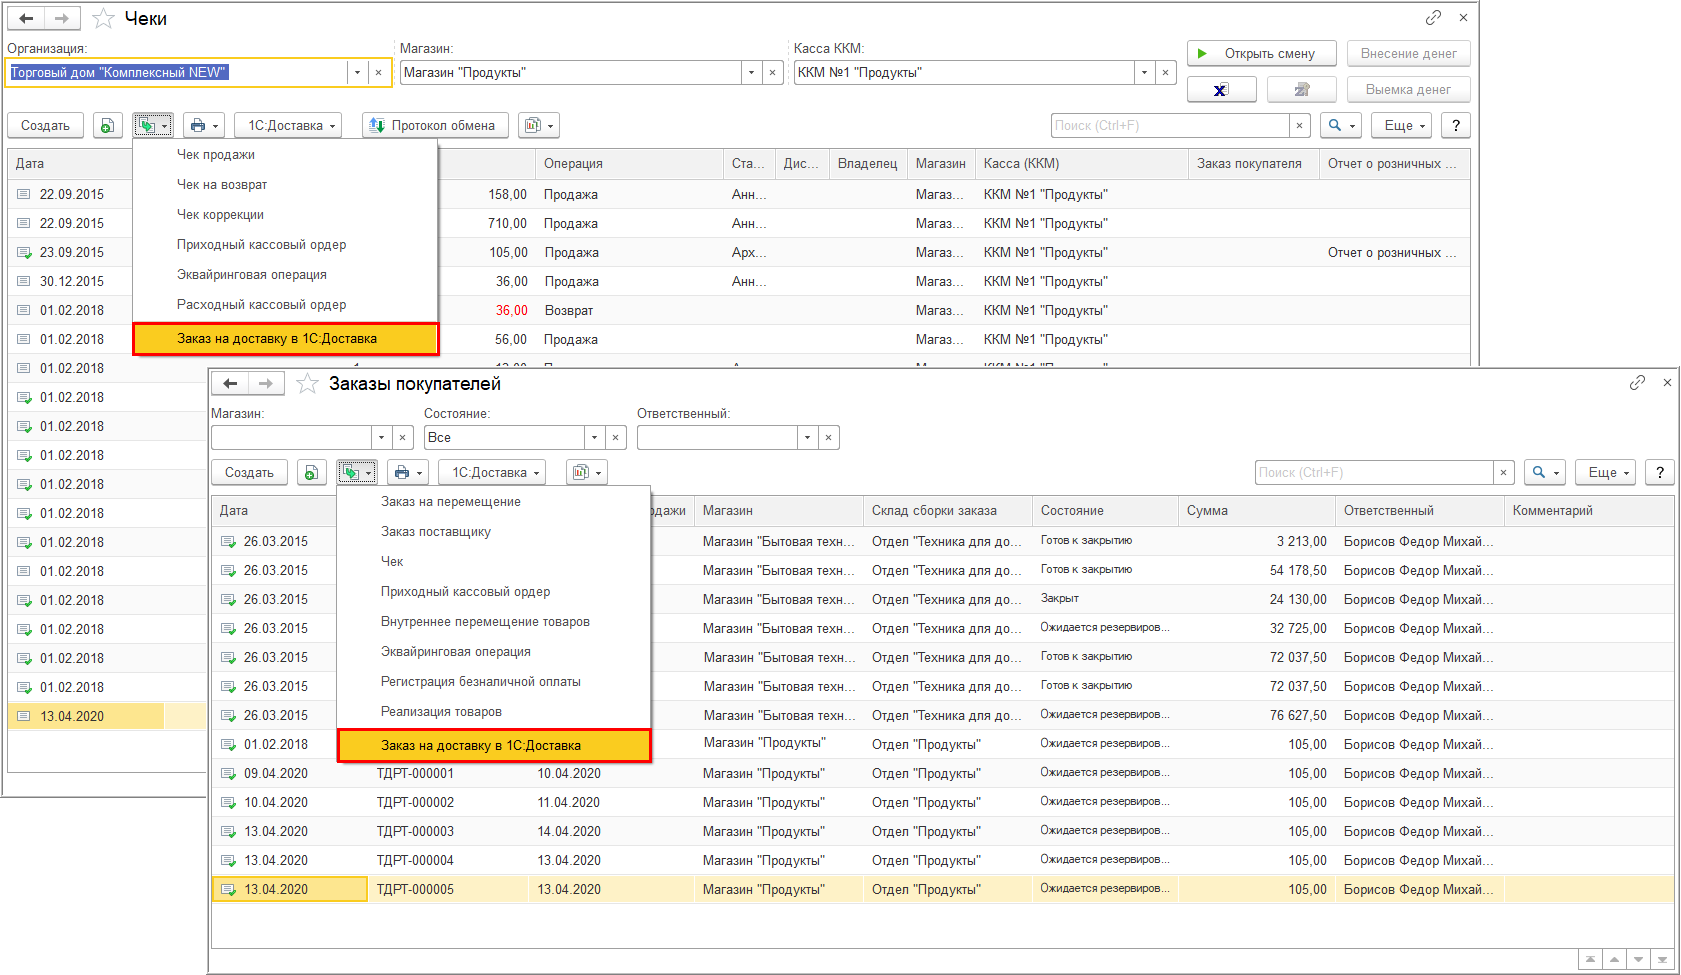
Task: Expand Организация dropdown
Action: (x=357, y=72)
